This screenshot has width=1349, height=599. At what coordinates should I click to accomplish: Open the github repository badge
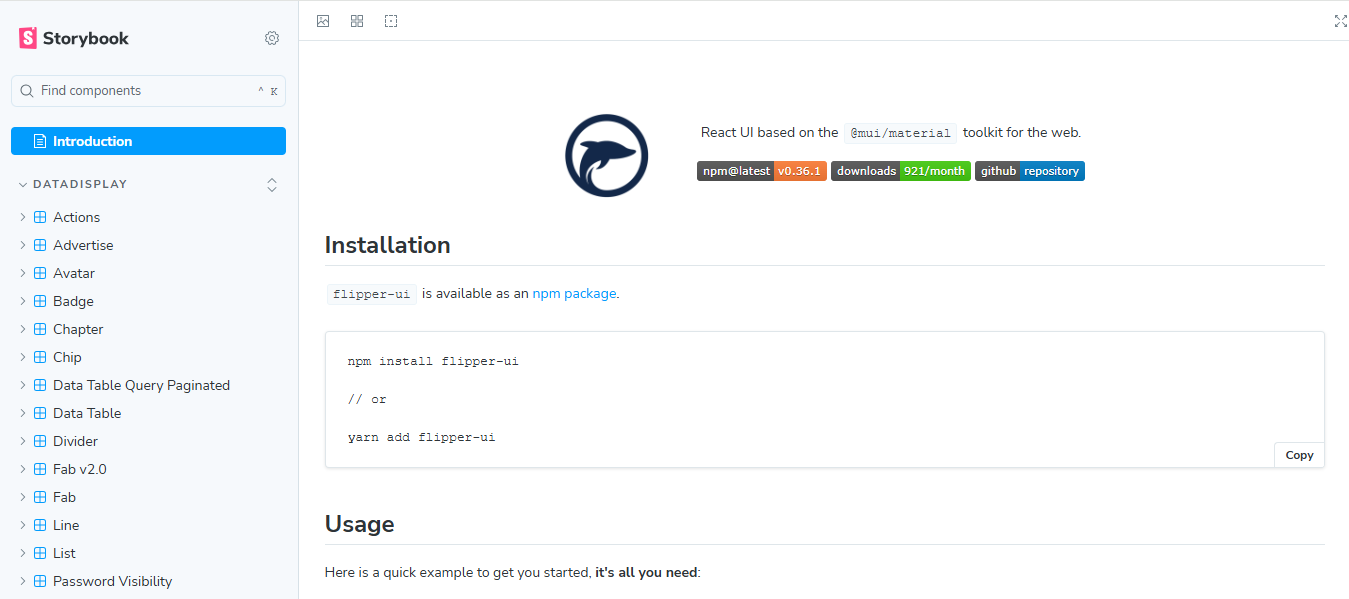click(x=1030, y=171)
